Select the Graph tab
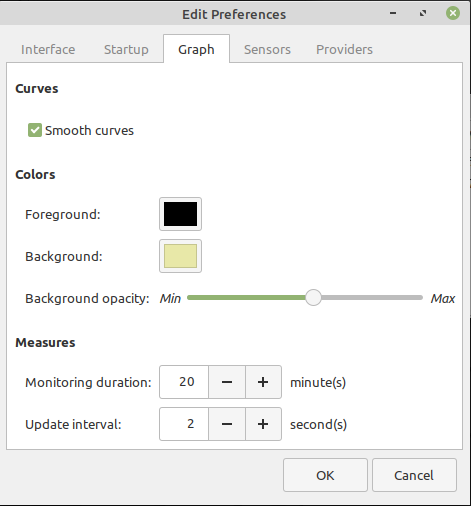Viewport: 471px width, 506px height. [196, 49]
